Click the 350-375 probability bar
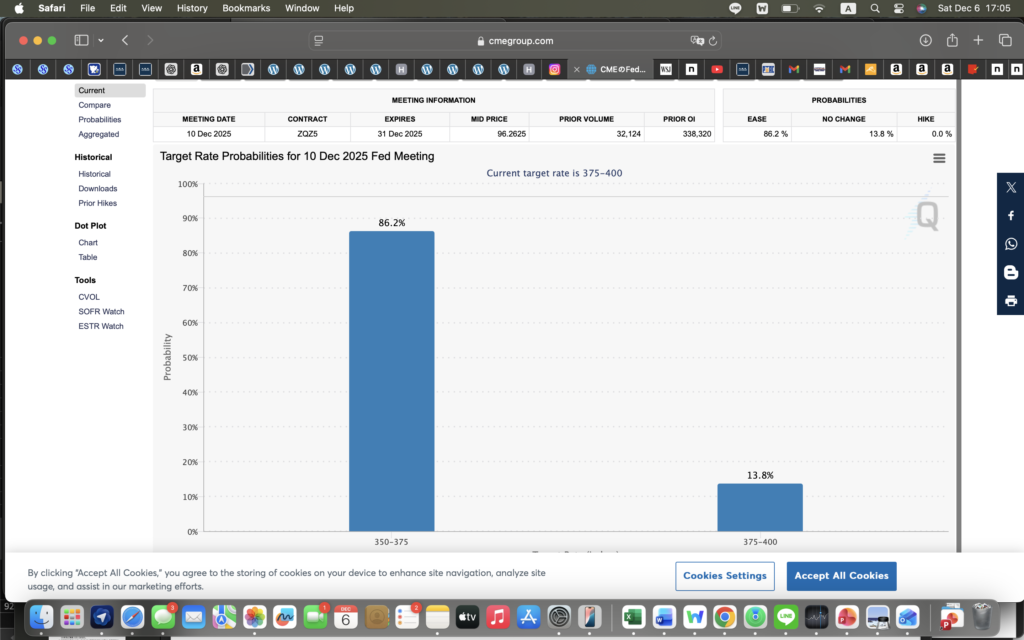The image size is (1024, 640). 391,380
